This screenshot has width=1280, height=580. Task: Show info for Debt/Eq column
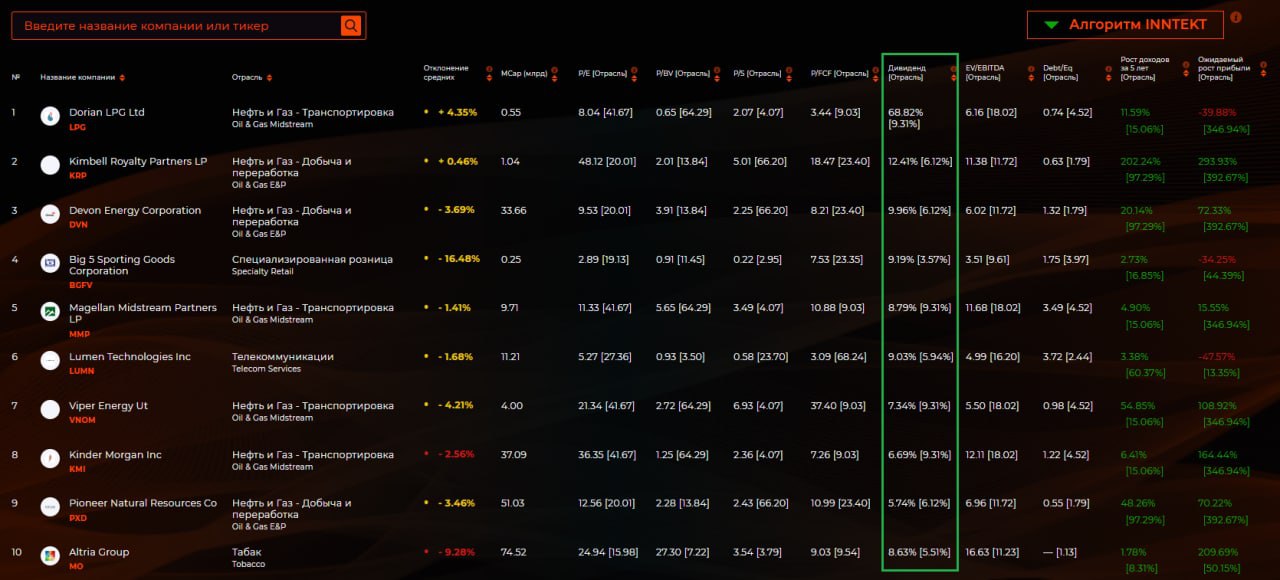click(x=1109, y=69)
